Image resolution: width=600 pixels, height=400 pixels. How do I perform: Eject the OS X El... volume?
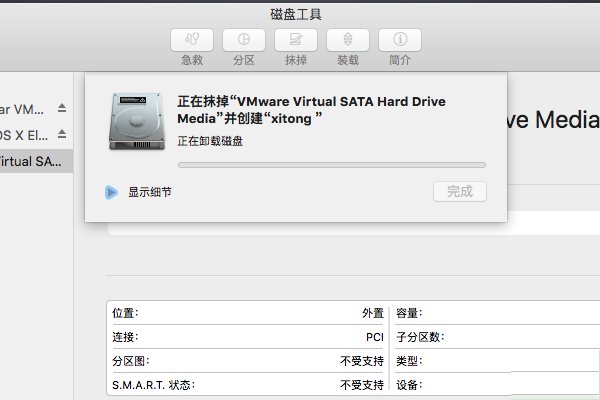tap(62, 134)
